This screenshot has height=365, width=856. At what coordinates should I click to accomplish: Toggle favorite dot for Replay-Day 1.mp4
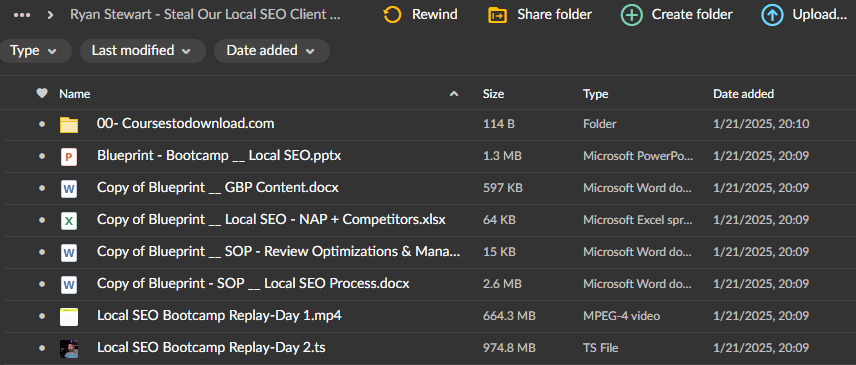click(42, 316)
